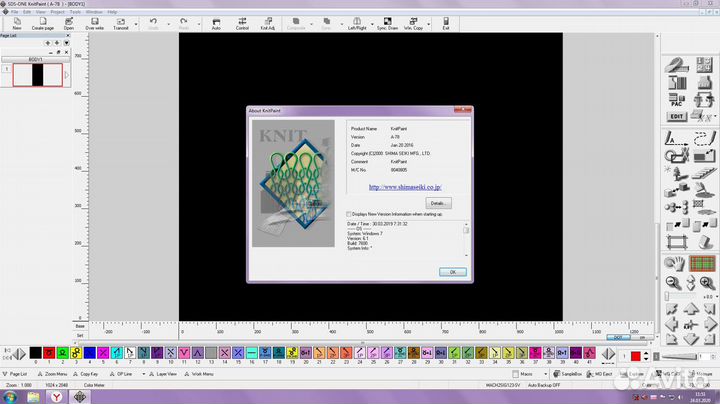Viewport: 720px width, 404px height.
Task: Click the Control toolbar icon
Action: click(242, 24)
